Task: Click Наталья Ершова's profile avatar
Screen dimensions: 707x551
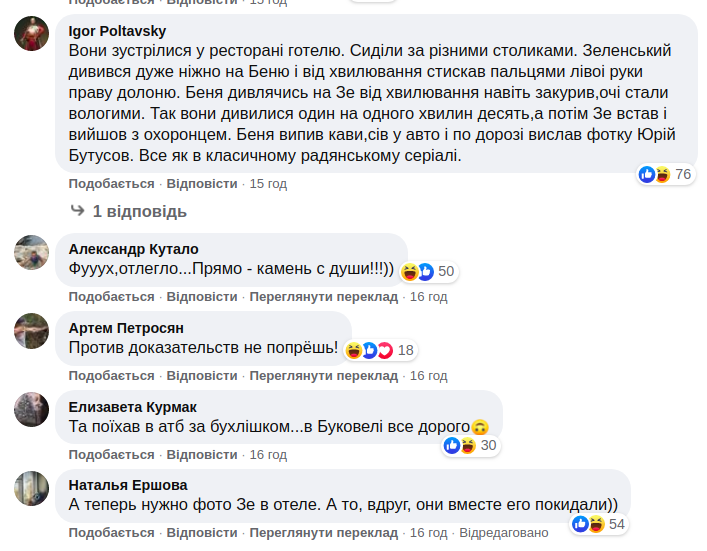Action: (x=32, y=489)
